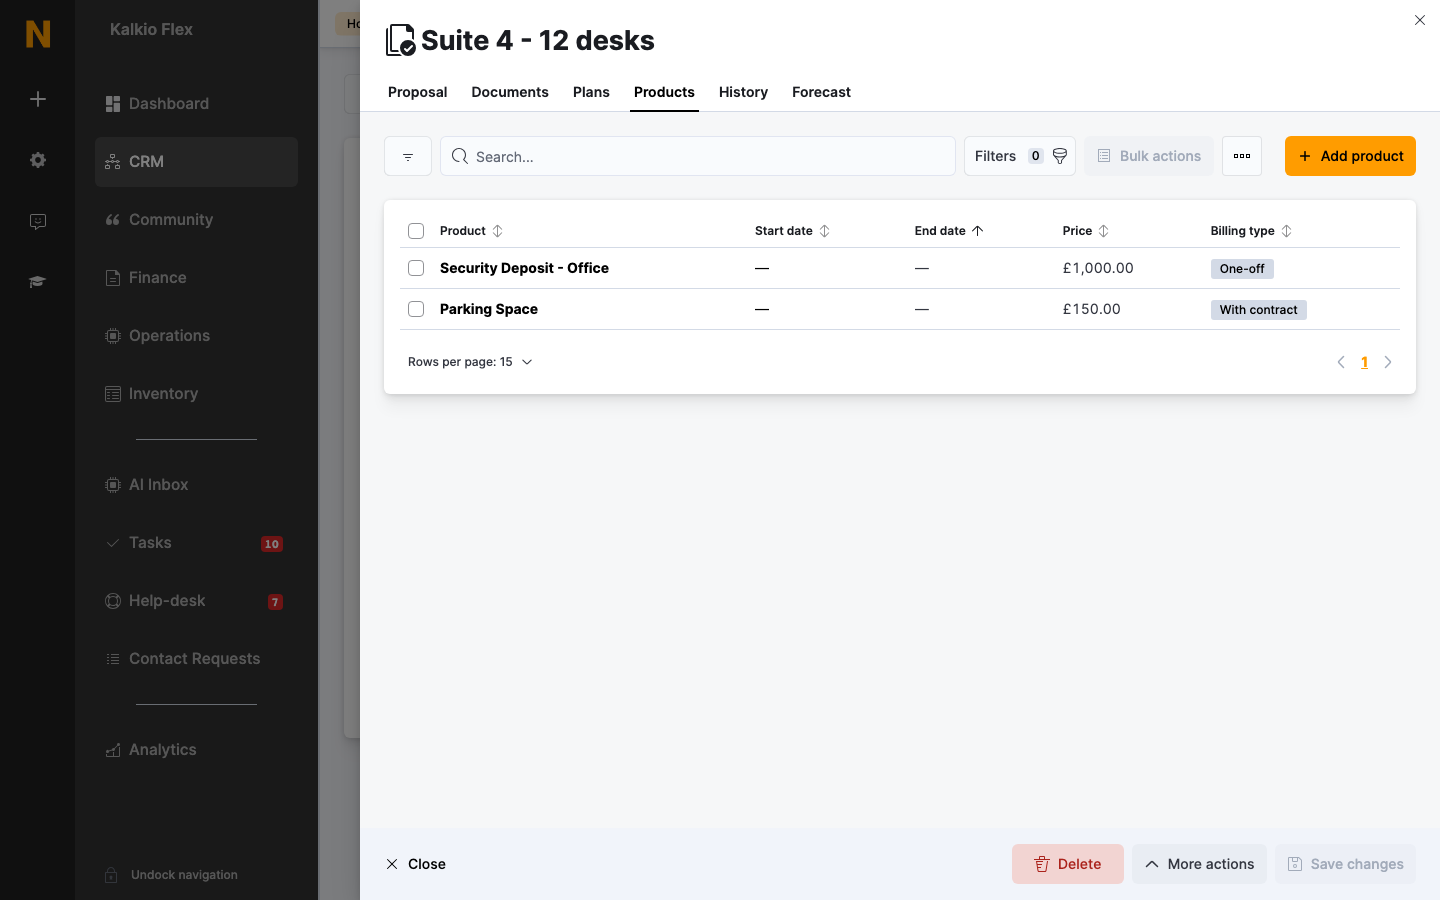Click the chat message icon in left rail
Screen dimensions: 1440x900
[38, 221]
